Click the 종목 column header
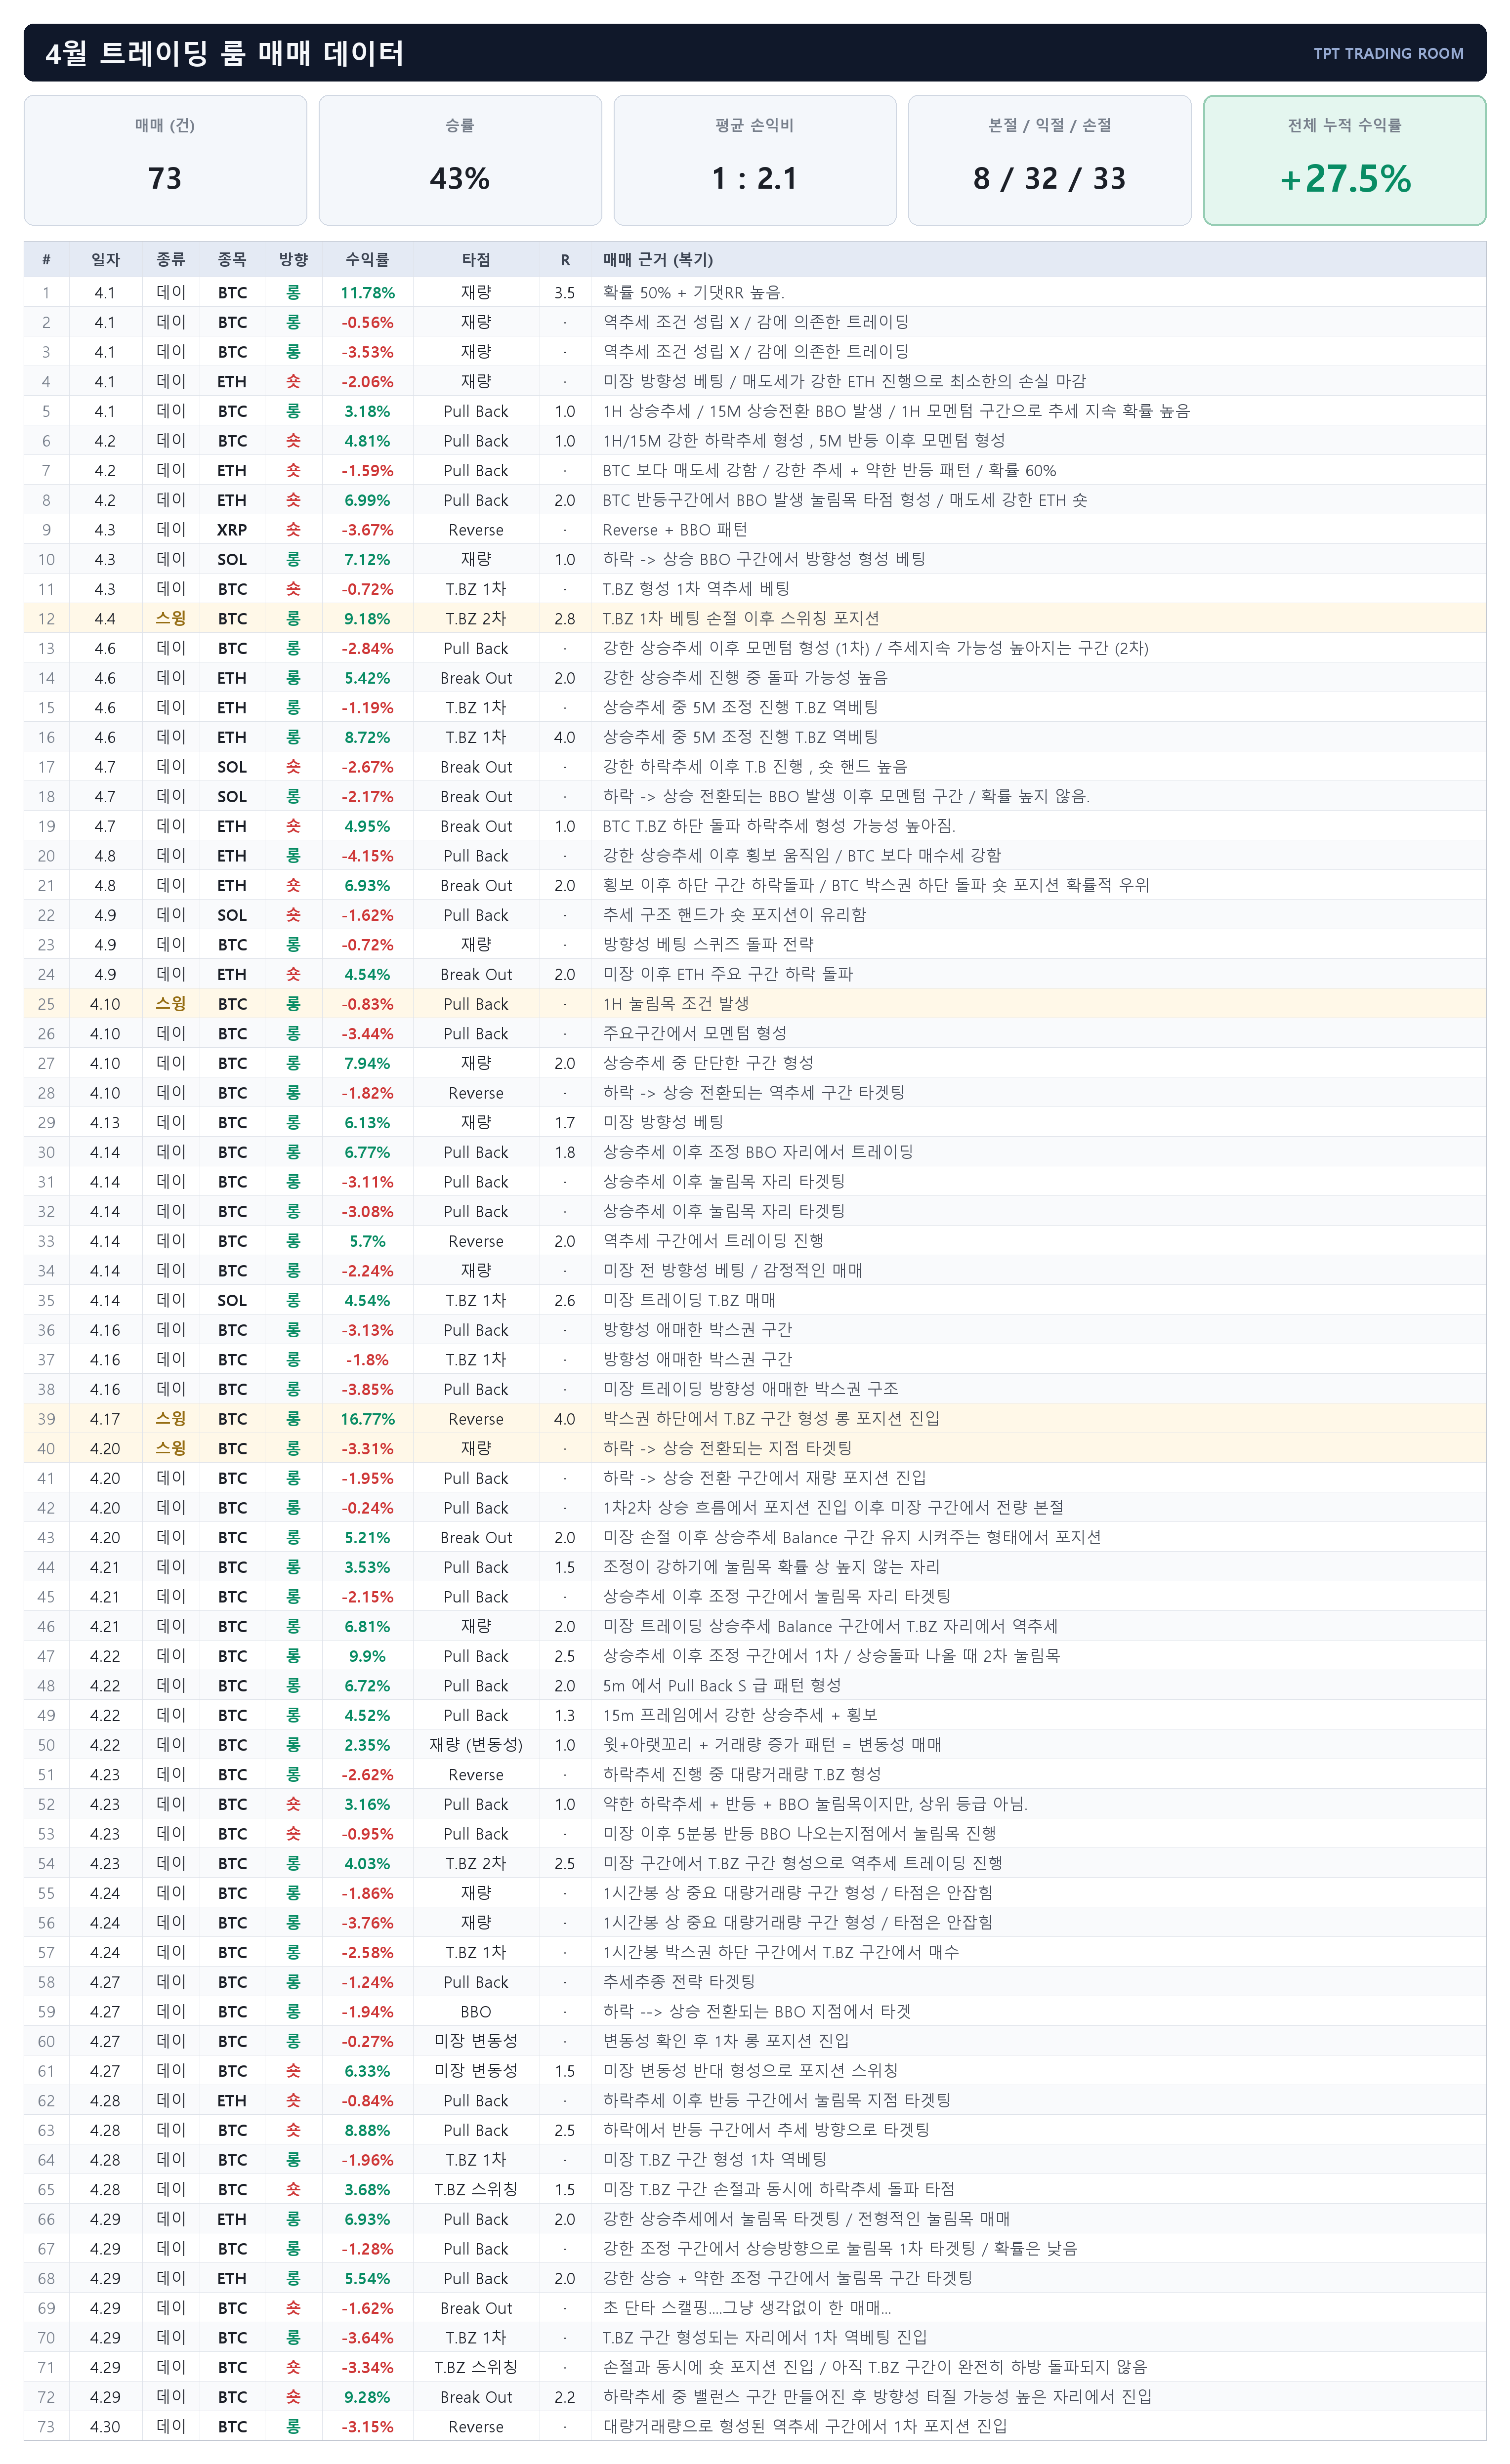1510x2464 pixels. point(232,260)
